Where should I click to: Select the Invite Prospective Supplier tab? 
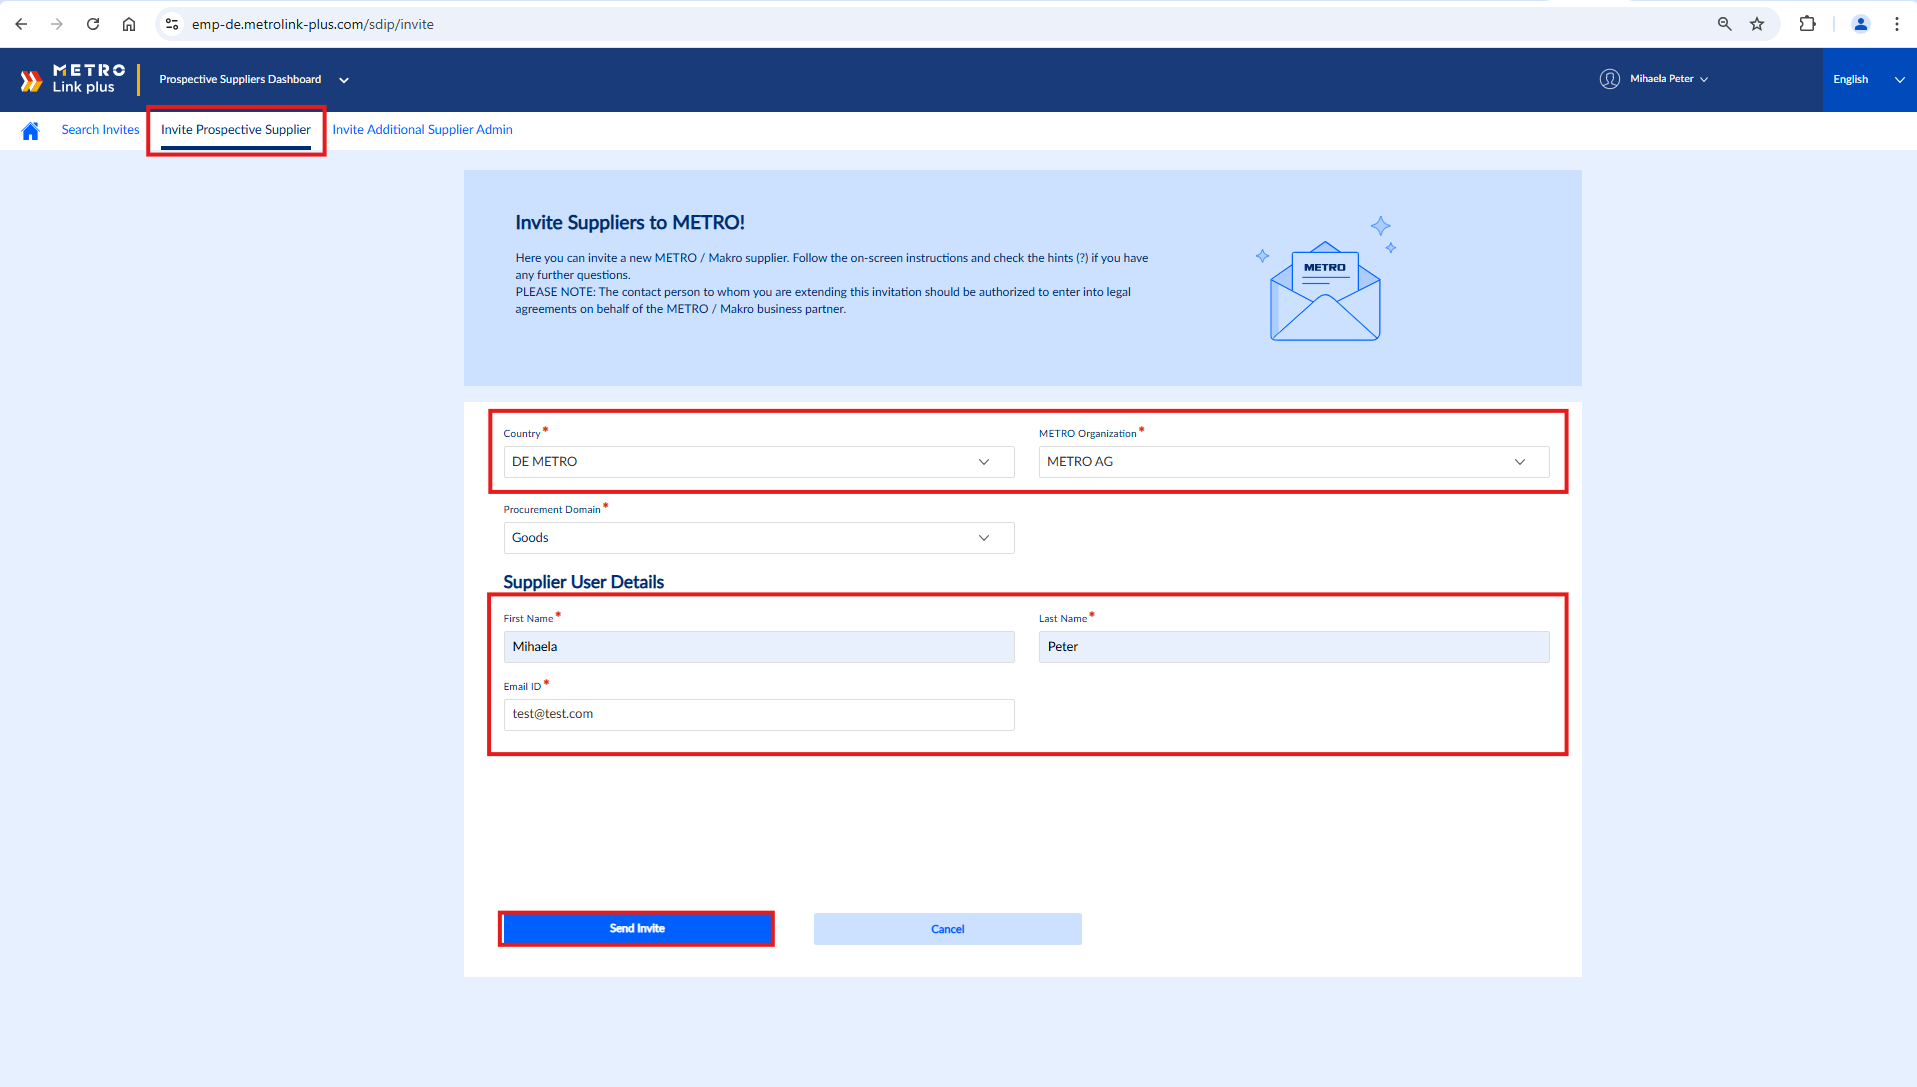pos(236,130)
